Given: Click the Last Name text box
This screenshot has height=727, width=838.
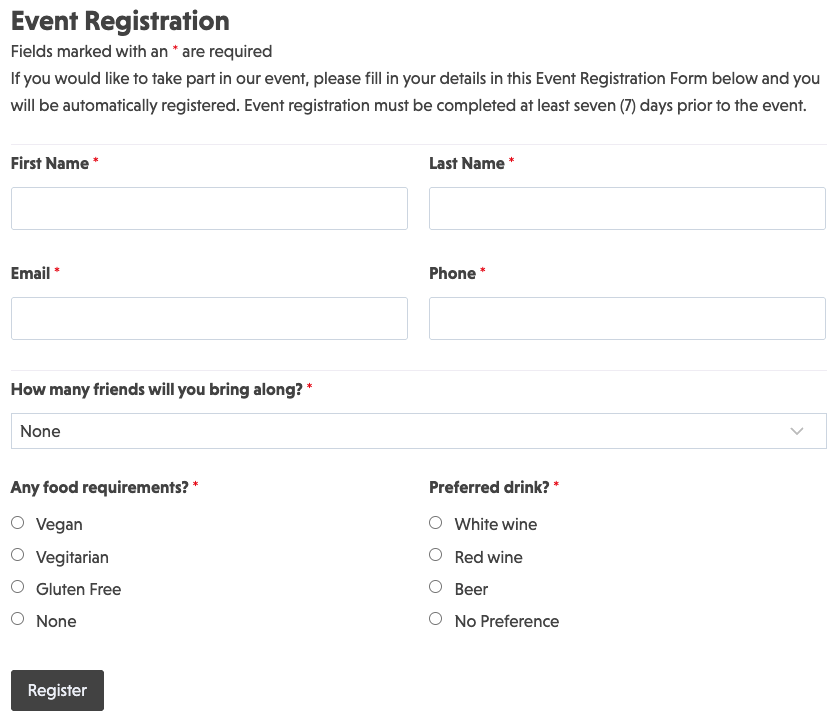Looking at the screenshot, I should click(627, 209).
